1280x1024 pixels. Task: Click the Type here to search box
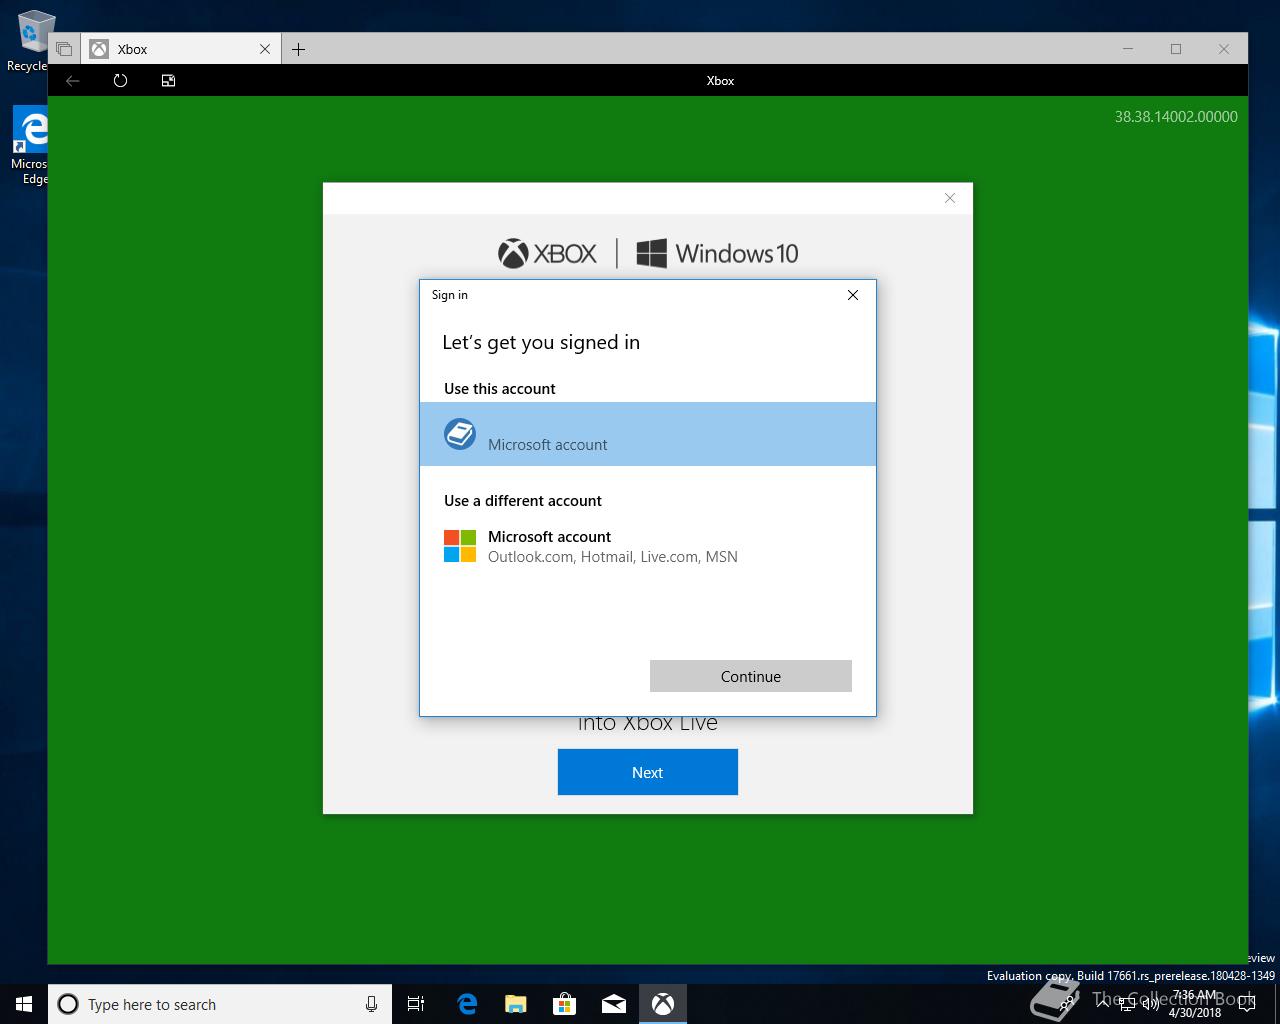[220, 1004]
